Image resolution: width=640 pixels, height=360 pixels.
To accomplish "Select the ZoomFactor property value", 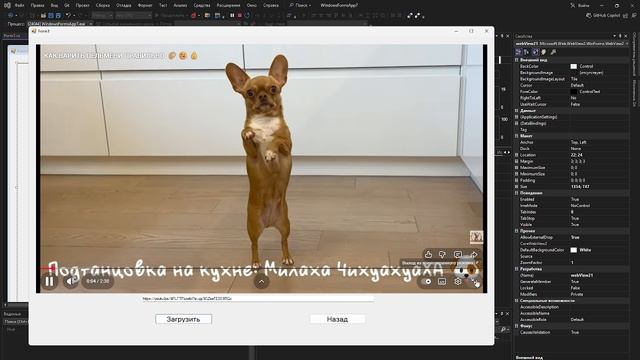I will [599, 262].
